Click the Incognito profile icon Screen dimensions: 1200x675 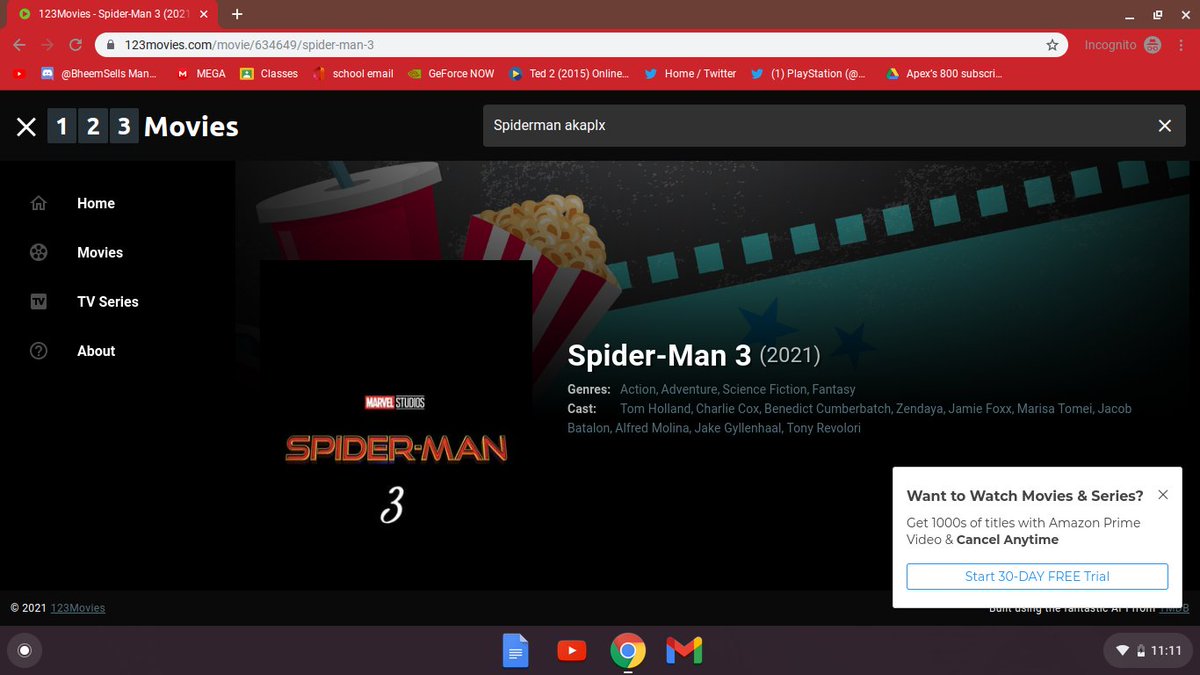point(1152,45)
